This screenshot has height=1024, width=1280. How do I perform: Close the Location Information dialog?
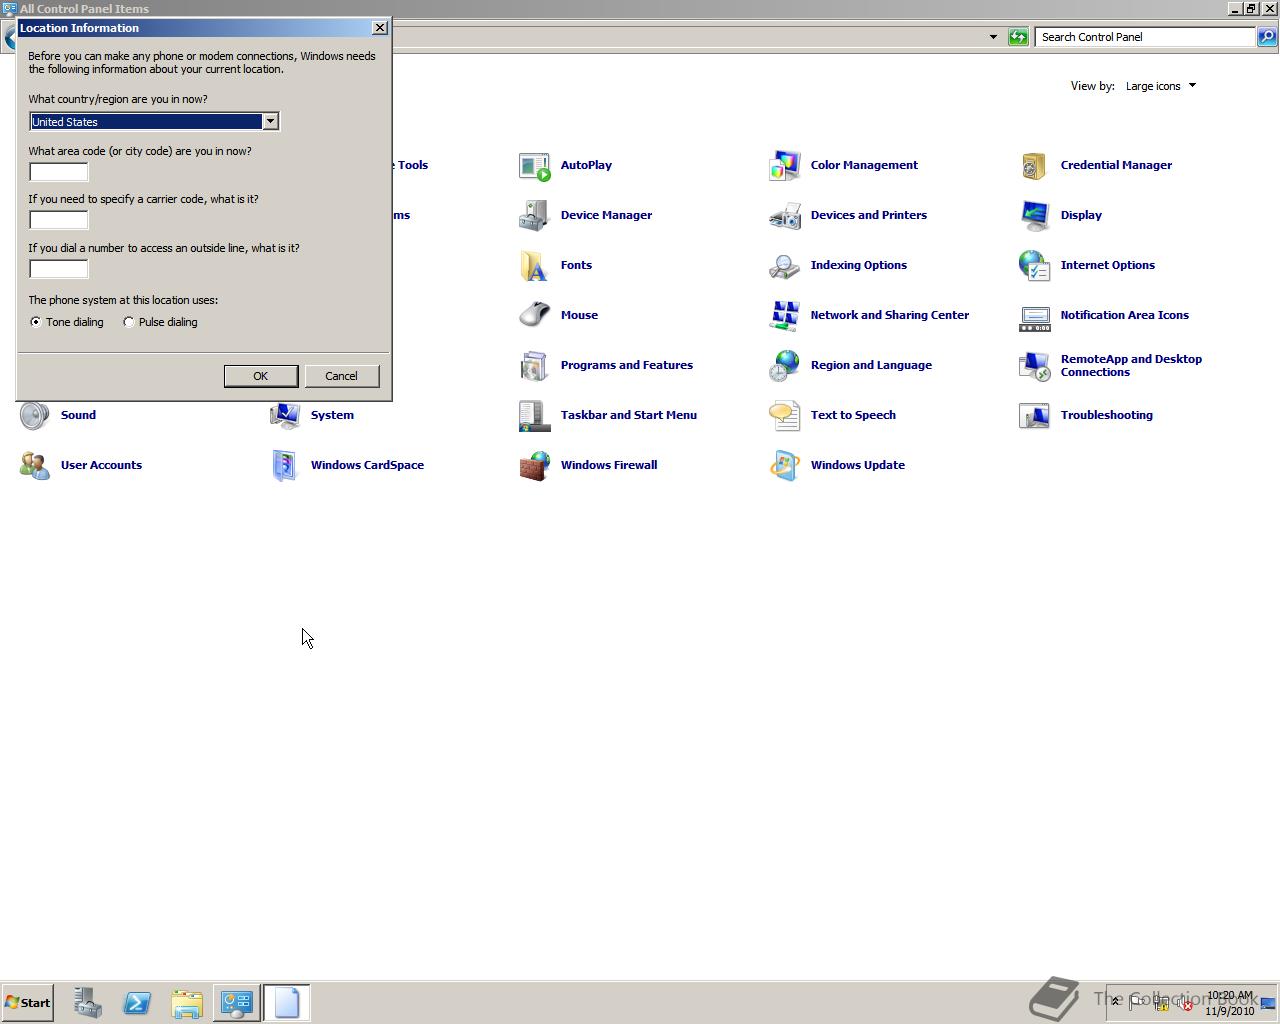click(x=380, y=28)
